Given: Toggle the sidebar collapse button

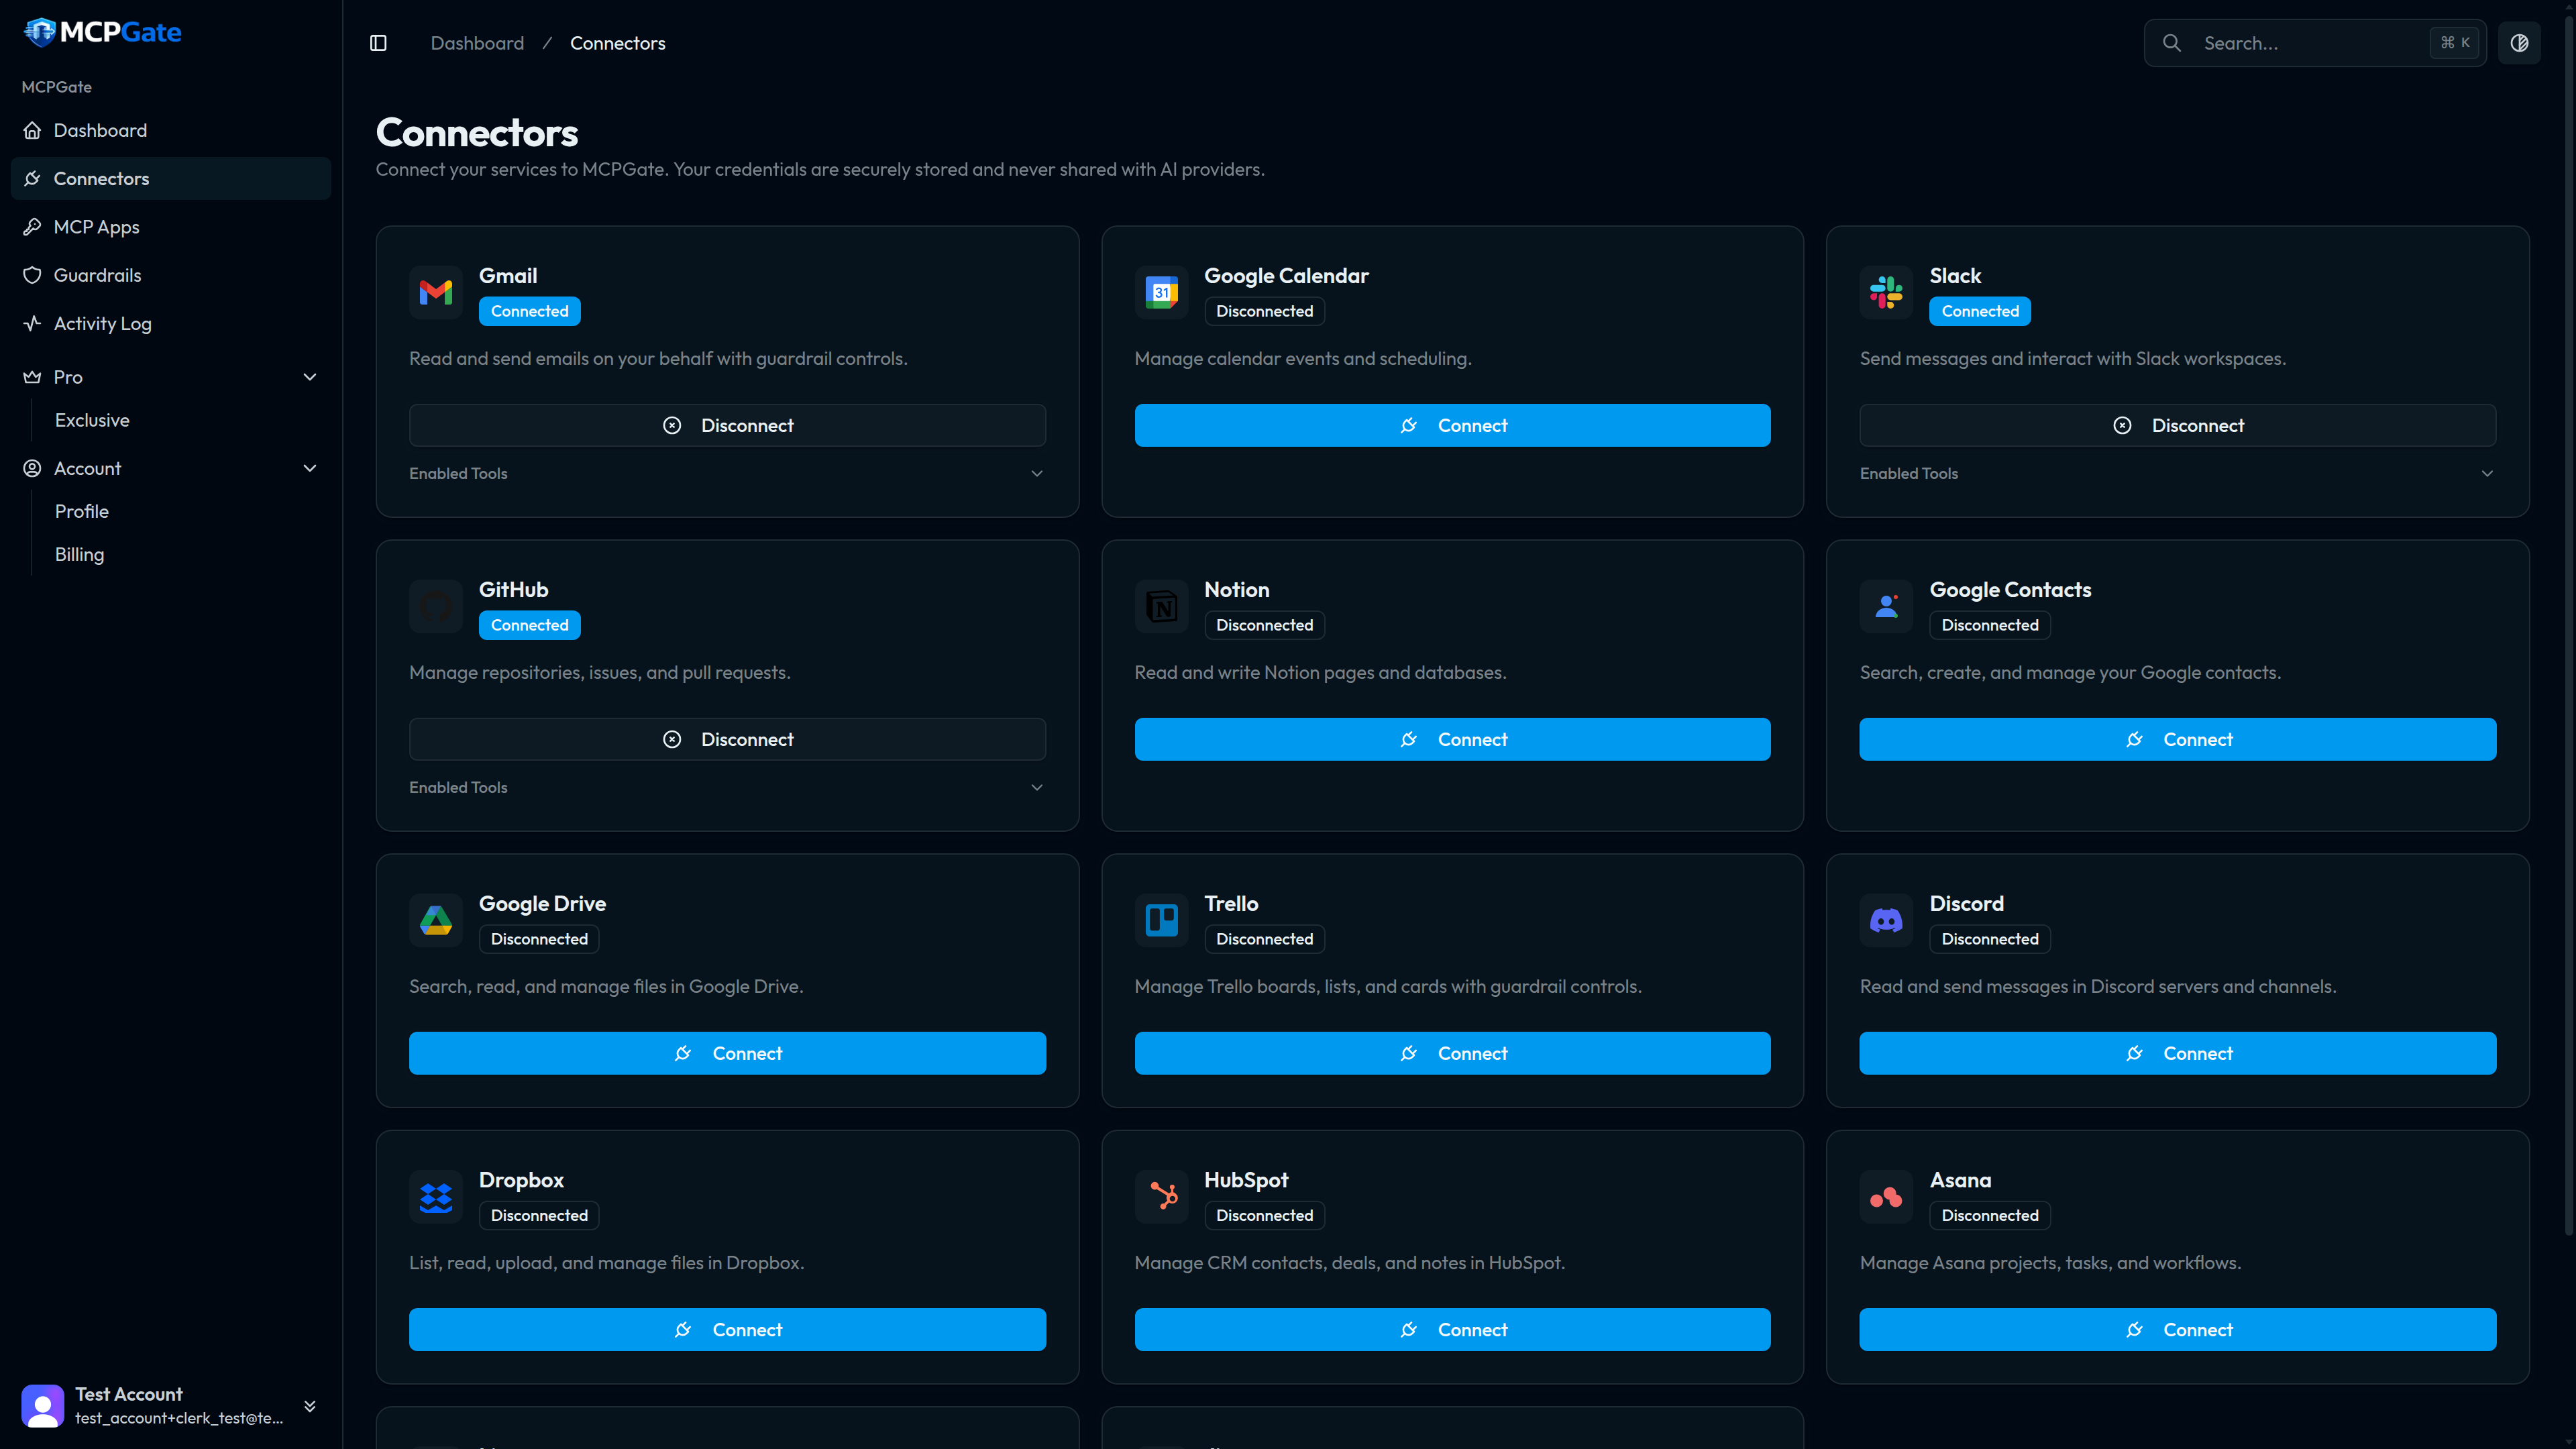Looking at the screenshot, I should click(379, 42).
